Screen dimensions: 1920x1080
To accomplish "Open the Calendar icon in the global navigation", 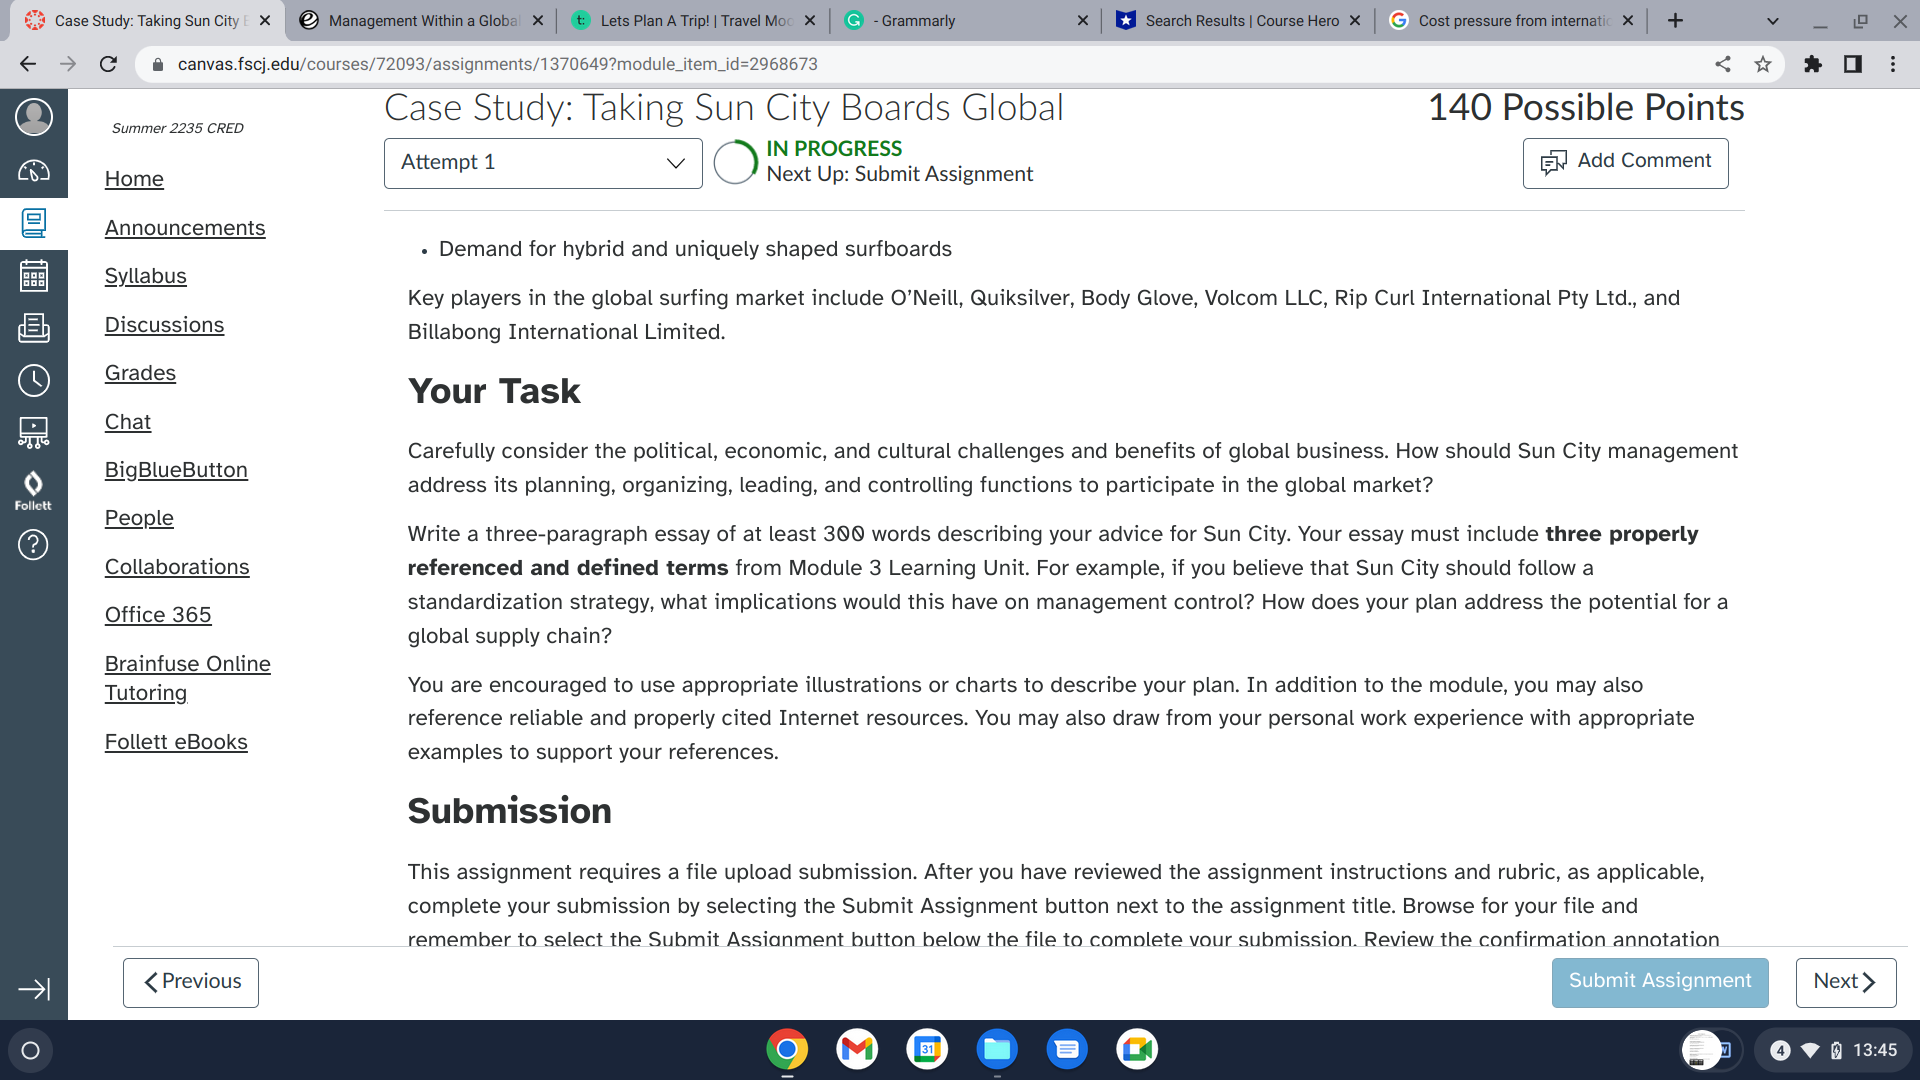I will coord(33,276).
